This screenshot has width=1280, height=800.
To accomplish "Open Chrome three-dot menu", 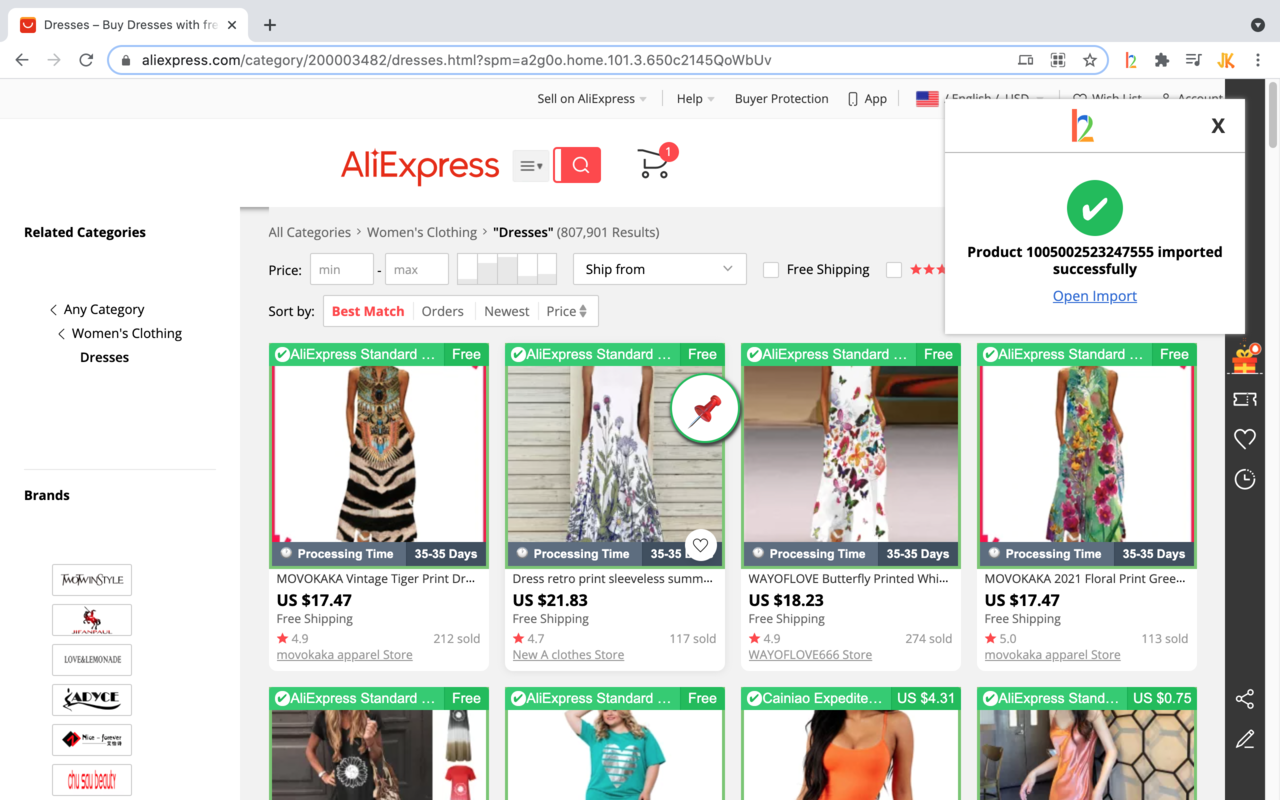I will (1258, 60).
